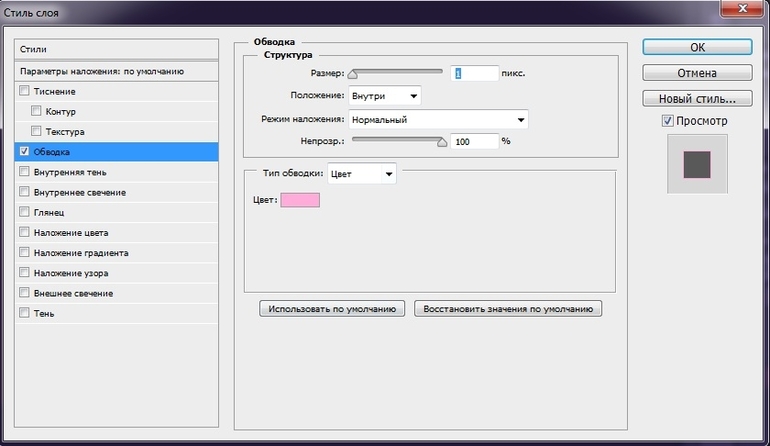Uncheck the Обводка style checkbox

(x=24, y=152)
